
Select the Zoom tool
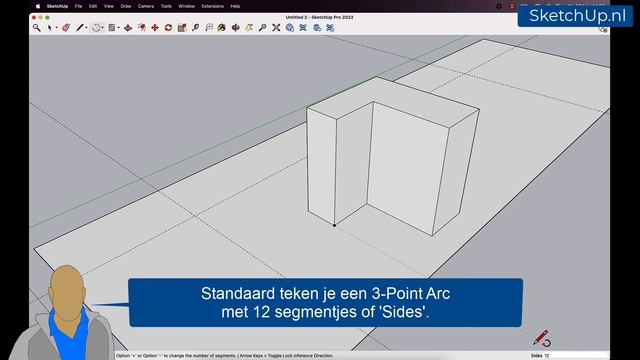tap(262, 28)
